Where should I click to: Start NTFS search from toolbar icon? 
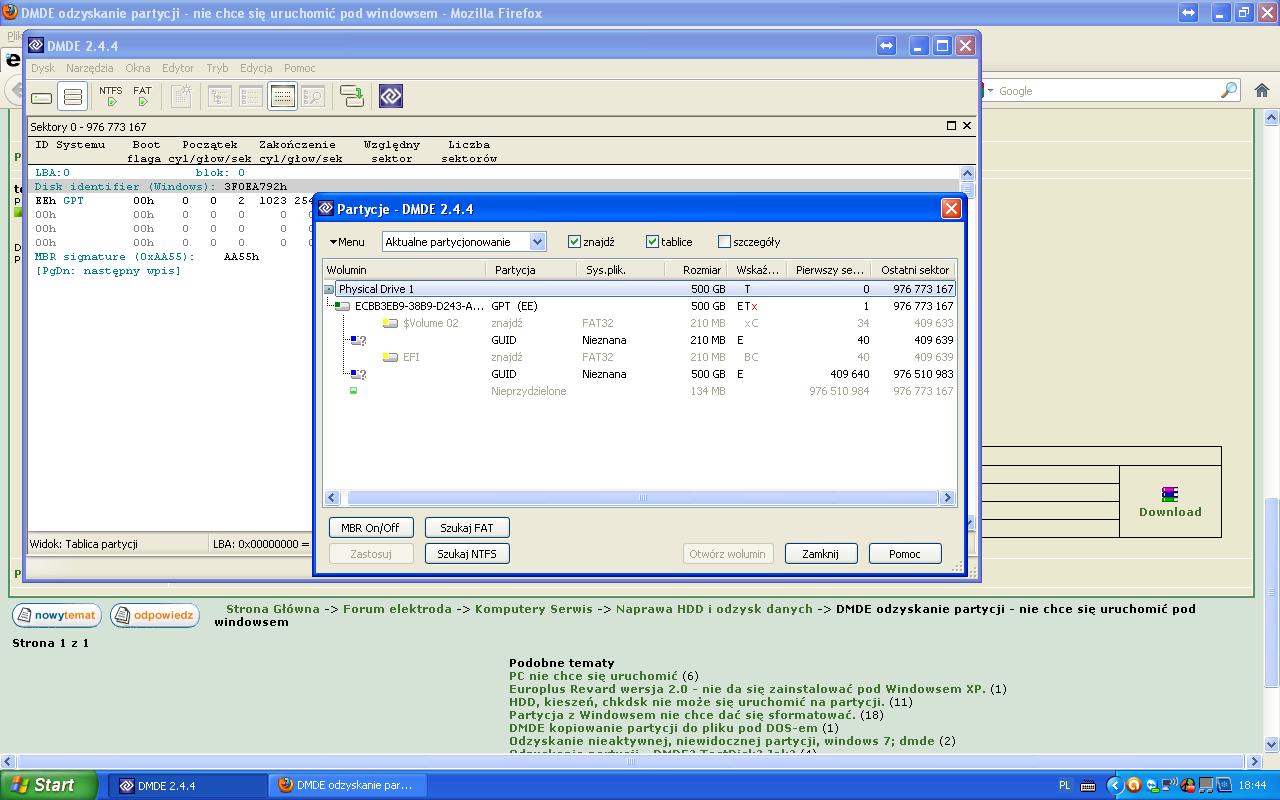(x=111, y=96)
